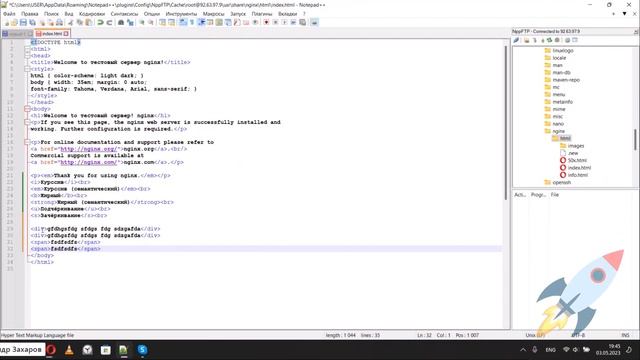
Task: Collapse the html tag fold marker
Action: click(x=27, y=49)
